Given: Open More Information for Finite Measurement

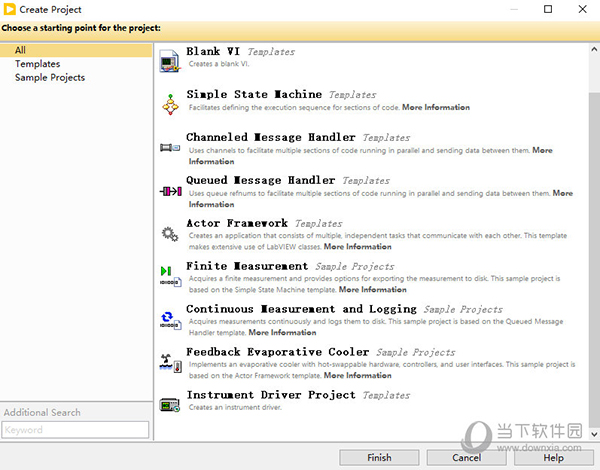Looking at the screenshot, I should pos(373,290).
